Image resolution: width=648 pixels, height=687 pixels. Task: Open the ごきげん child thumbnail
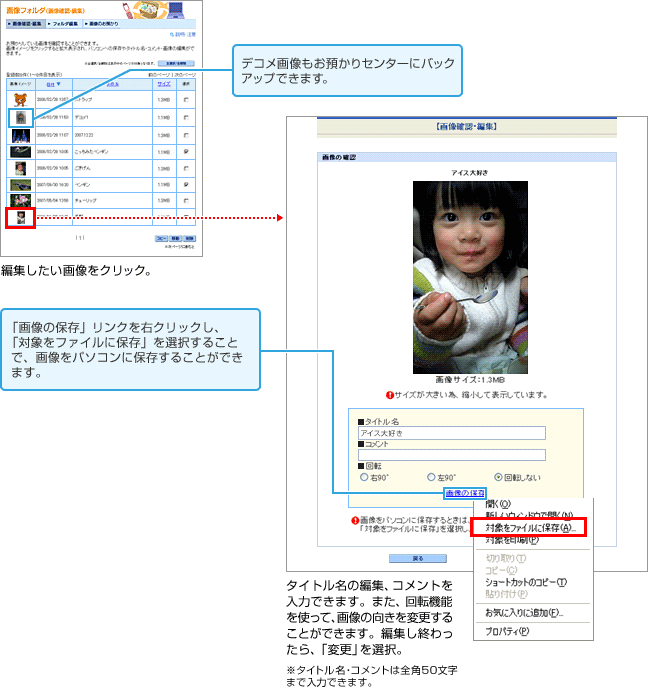pyautogui.click(x=21, y=168)
